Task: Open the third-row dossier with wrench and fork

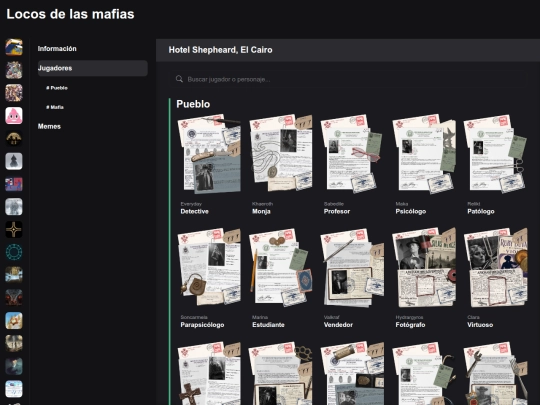Action: 495,373
